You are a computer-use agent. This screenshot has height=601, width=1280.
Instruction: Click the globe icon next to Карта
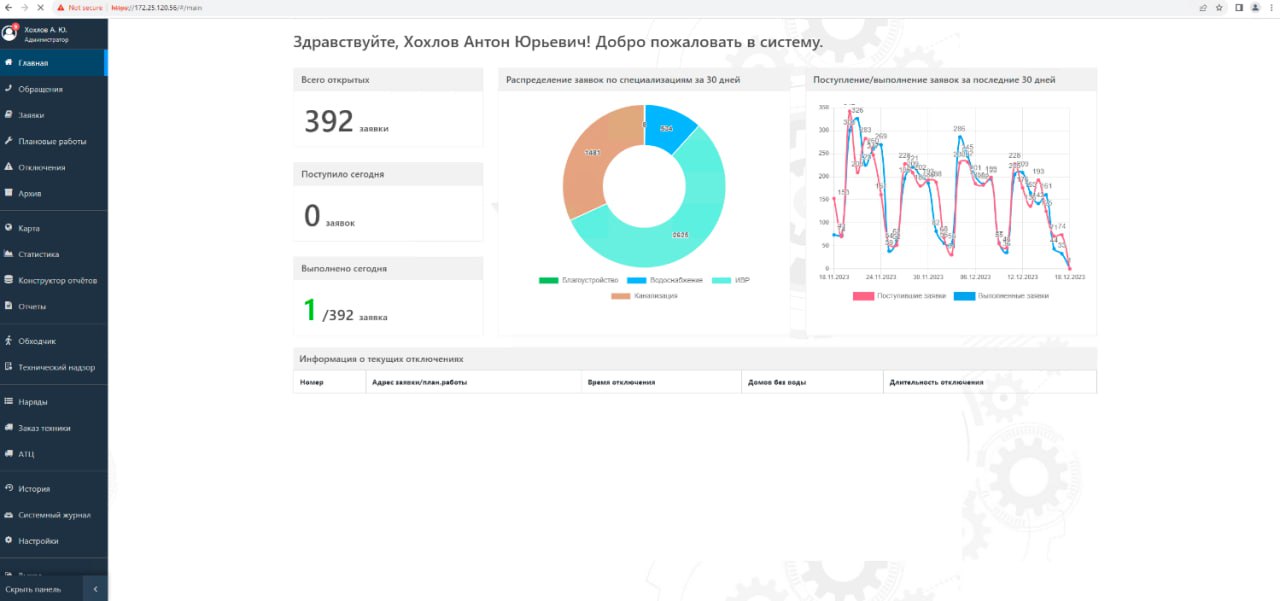[8, 228]
